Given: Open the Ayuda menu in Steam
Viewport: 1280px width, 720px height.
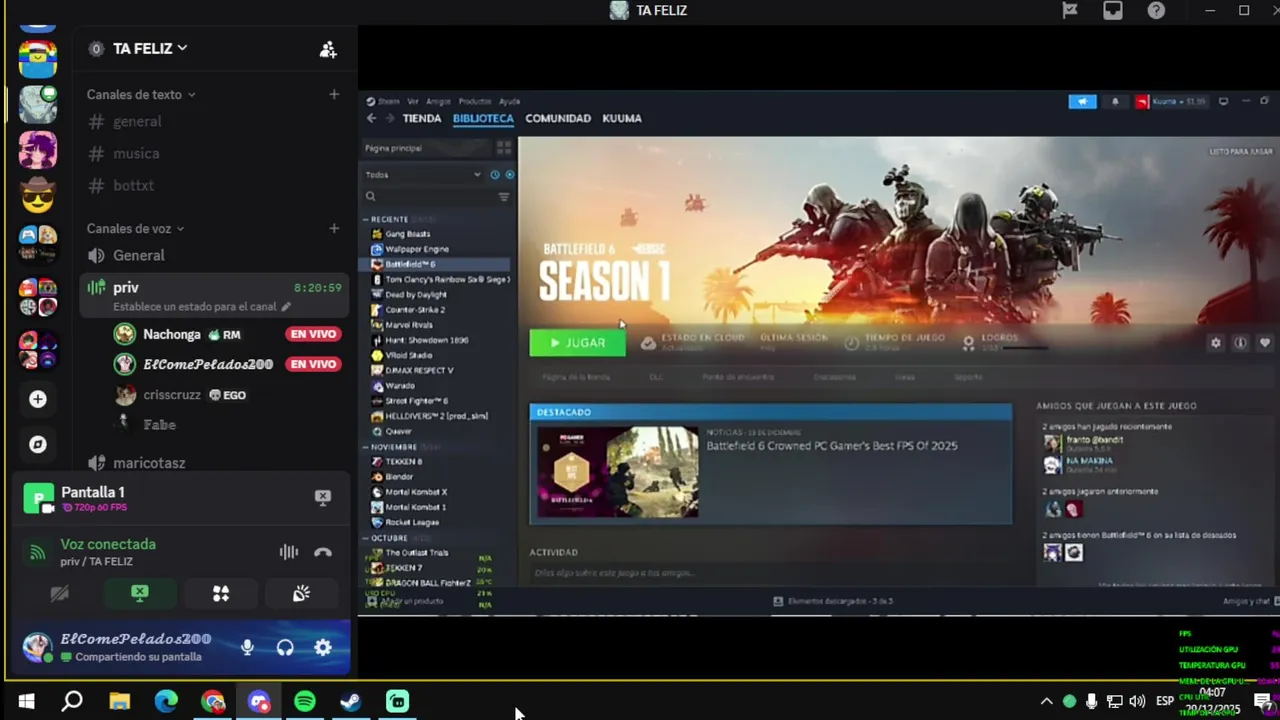Looking at the screenshot, I should point(509,101).
